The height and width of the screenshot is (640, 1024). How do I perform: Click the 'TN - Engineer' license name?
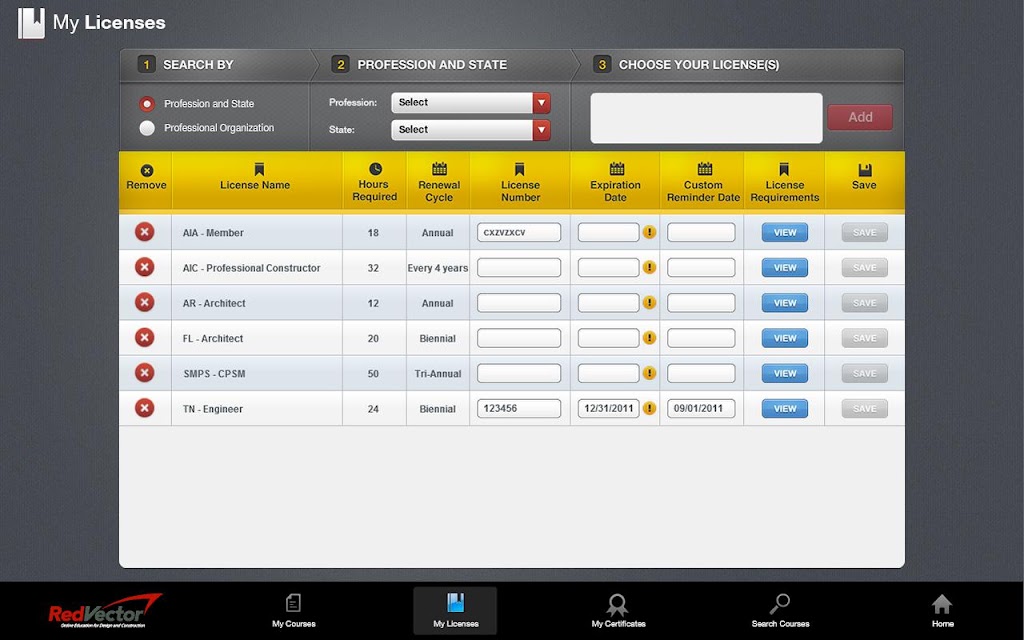(x=213, y=409)
